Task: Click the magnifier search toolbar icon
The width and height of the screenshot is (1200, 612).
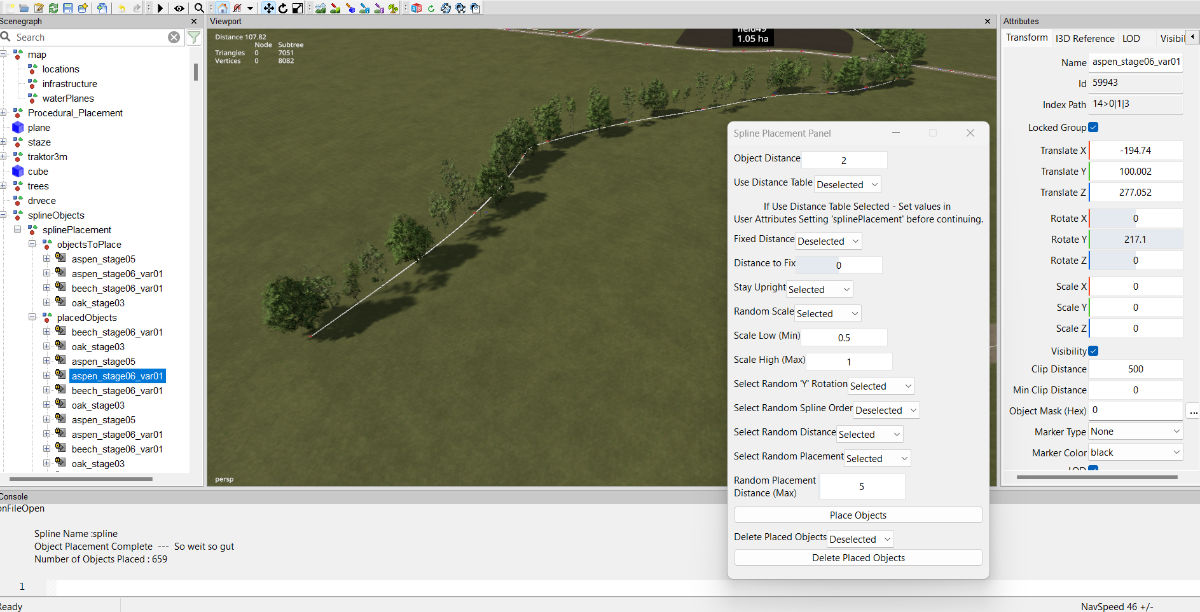Action: tap(199, 7)
